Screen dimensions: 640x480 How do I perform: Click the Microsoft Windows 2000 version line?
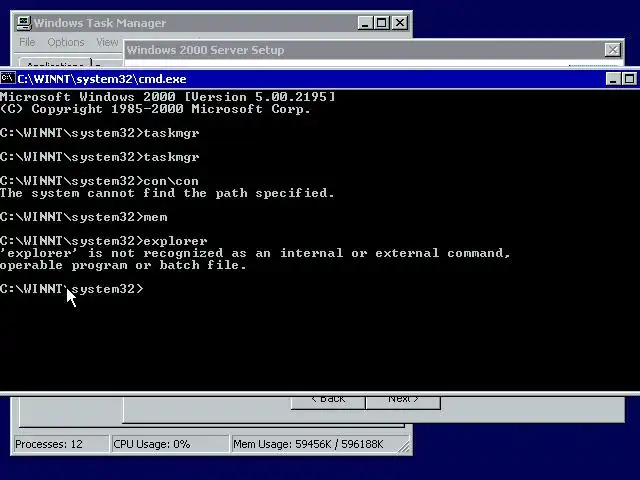[x=167, y=97]
